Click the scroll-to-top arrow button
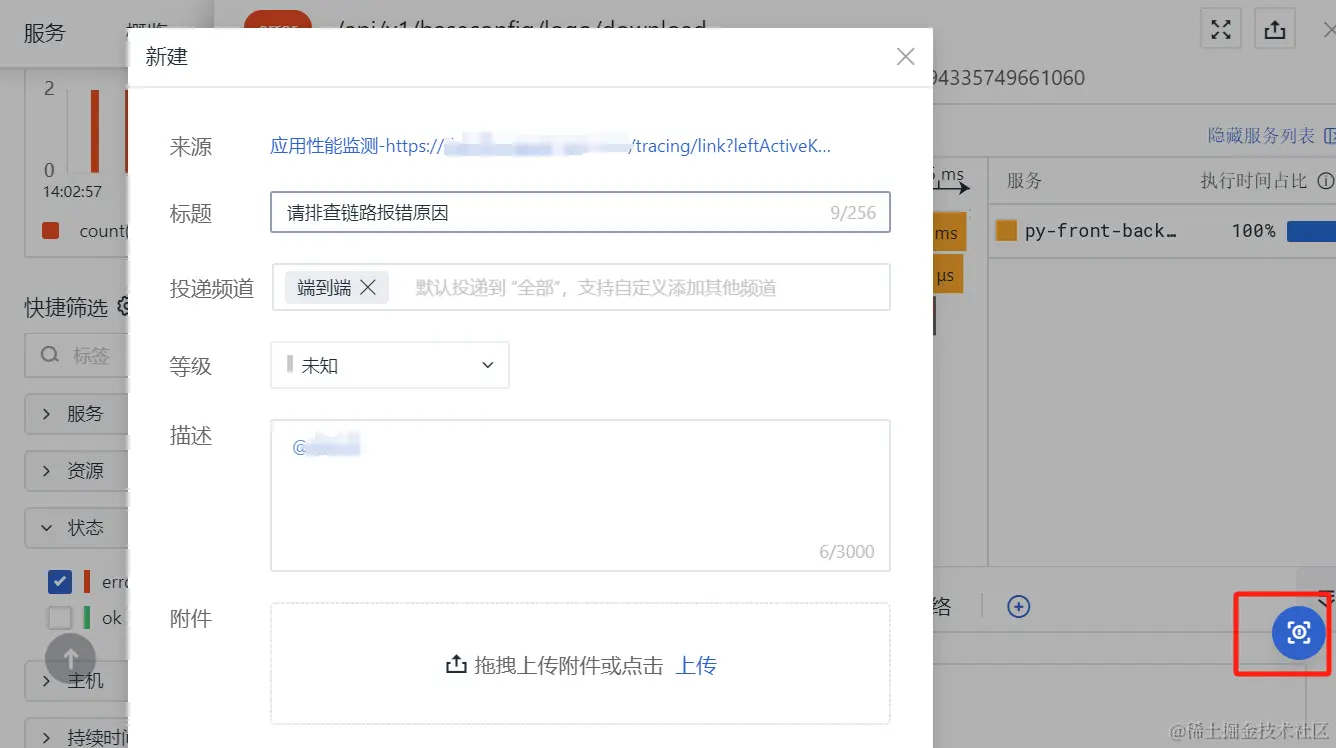Viewport: 1336px width, 748px height. [x=70, y=658]
